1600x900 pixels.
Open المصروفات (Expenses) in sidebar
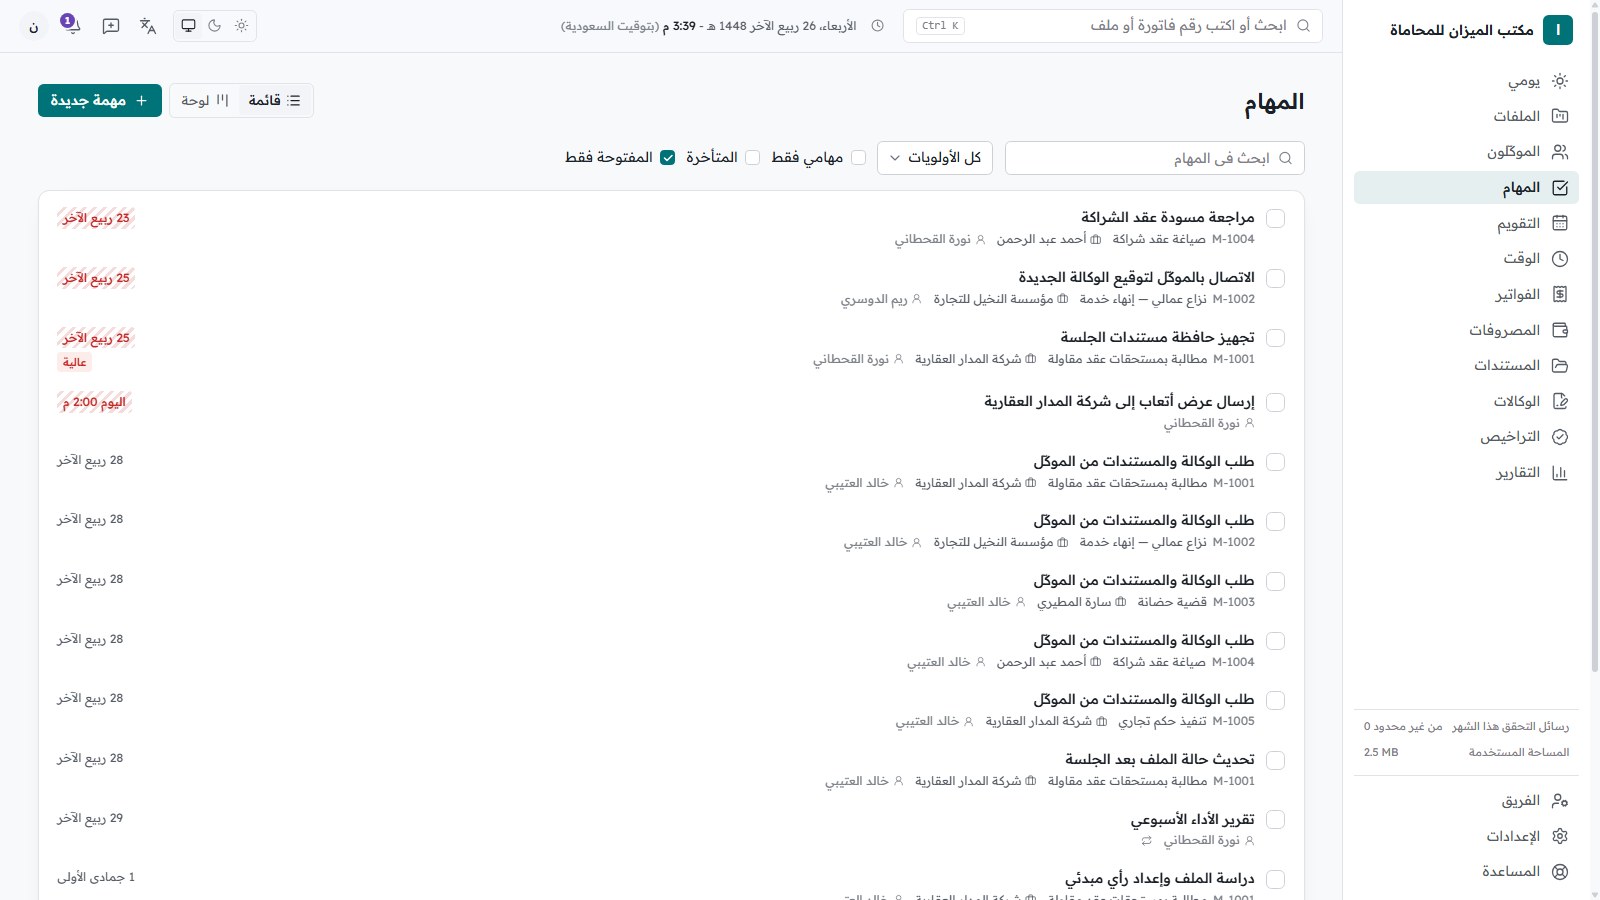tap(1466, 330)
